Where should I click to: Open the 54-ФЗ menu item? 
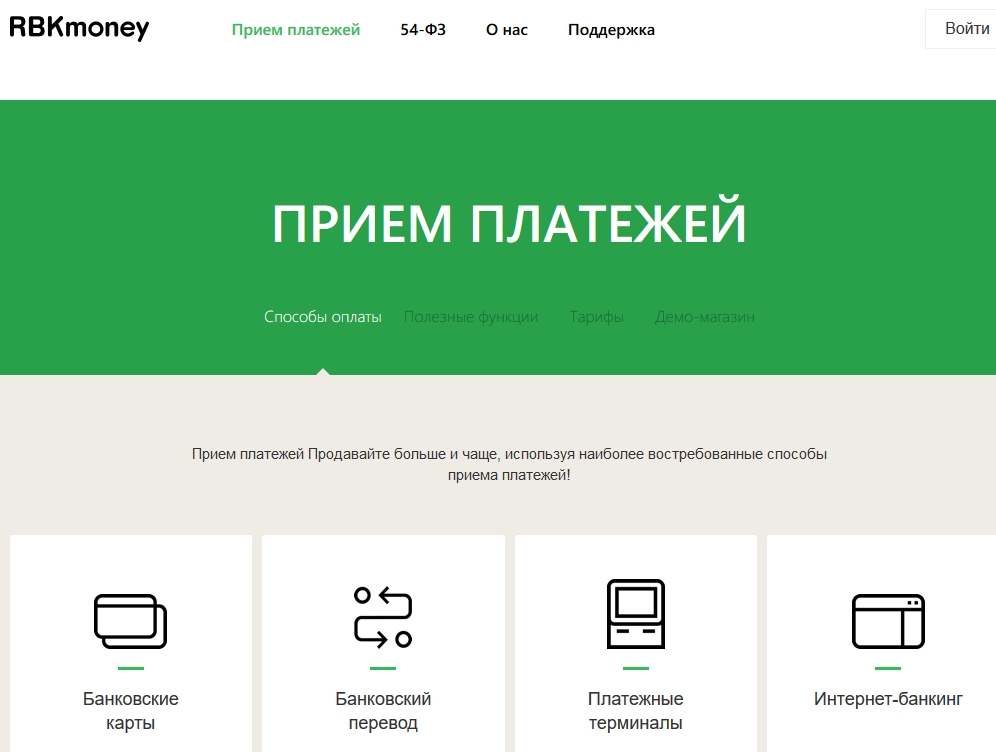(x=423, y=30)
